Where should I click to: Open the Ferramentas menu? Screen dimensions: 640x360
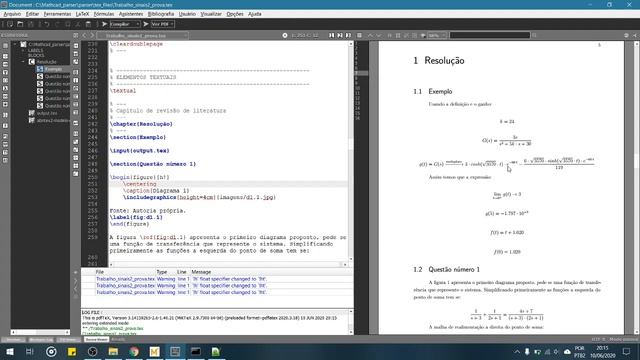[58, 14]
